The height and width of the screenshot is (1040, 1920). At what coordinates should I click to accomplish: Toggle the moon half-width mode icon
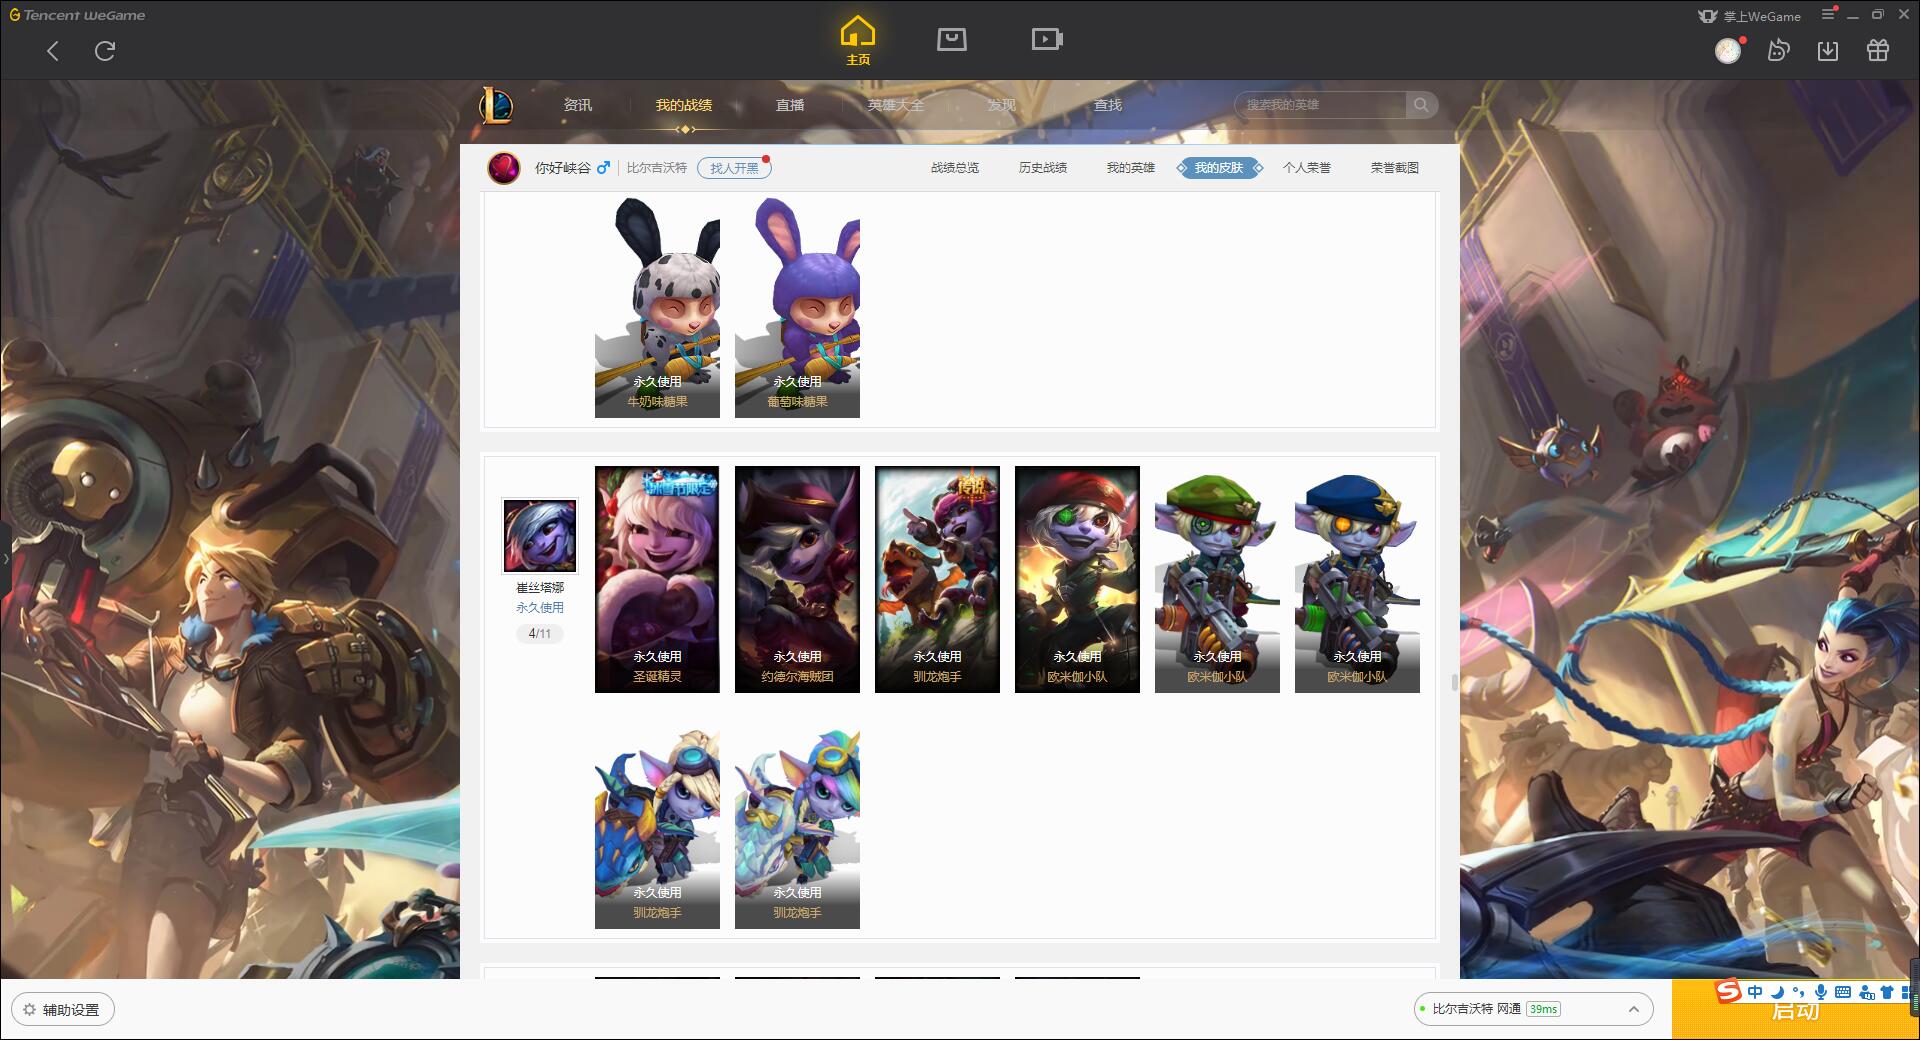point(1777,992)
